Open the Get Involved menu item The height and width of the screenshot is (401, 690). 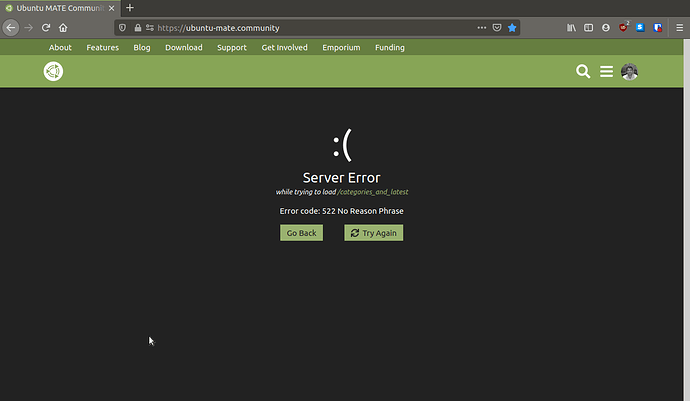coord(285,48)
